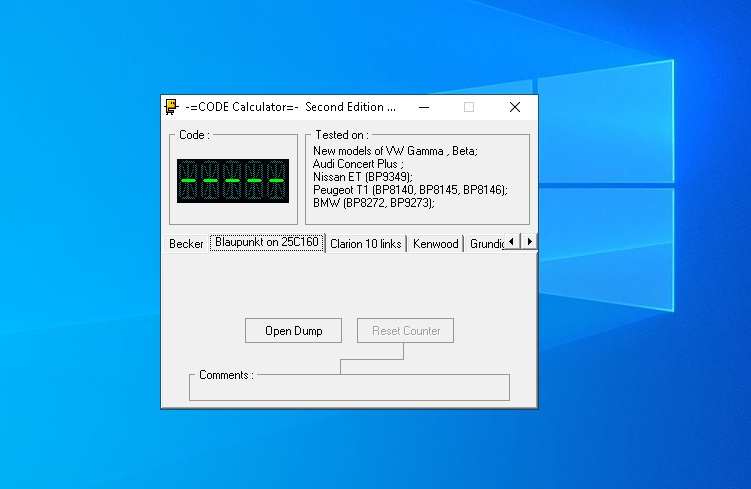Click the first digit of the Code display
Screen dimensions: 751x489
[x=187, y=181]
